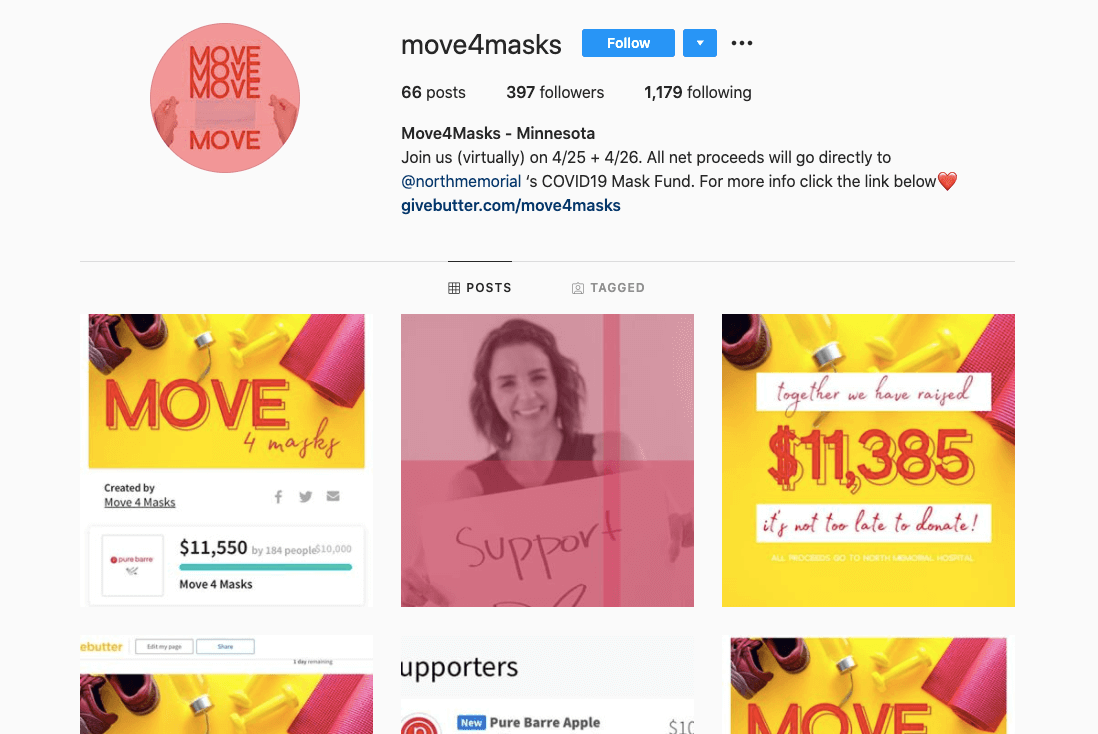
Task: Click the Facebook icon in first post
Action: (278, 497)
